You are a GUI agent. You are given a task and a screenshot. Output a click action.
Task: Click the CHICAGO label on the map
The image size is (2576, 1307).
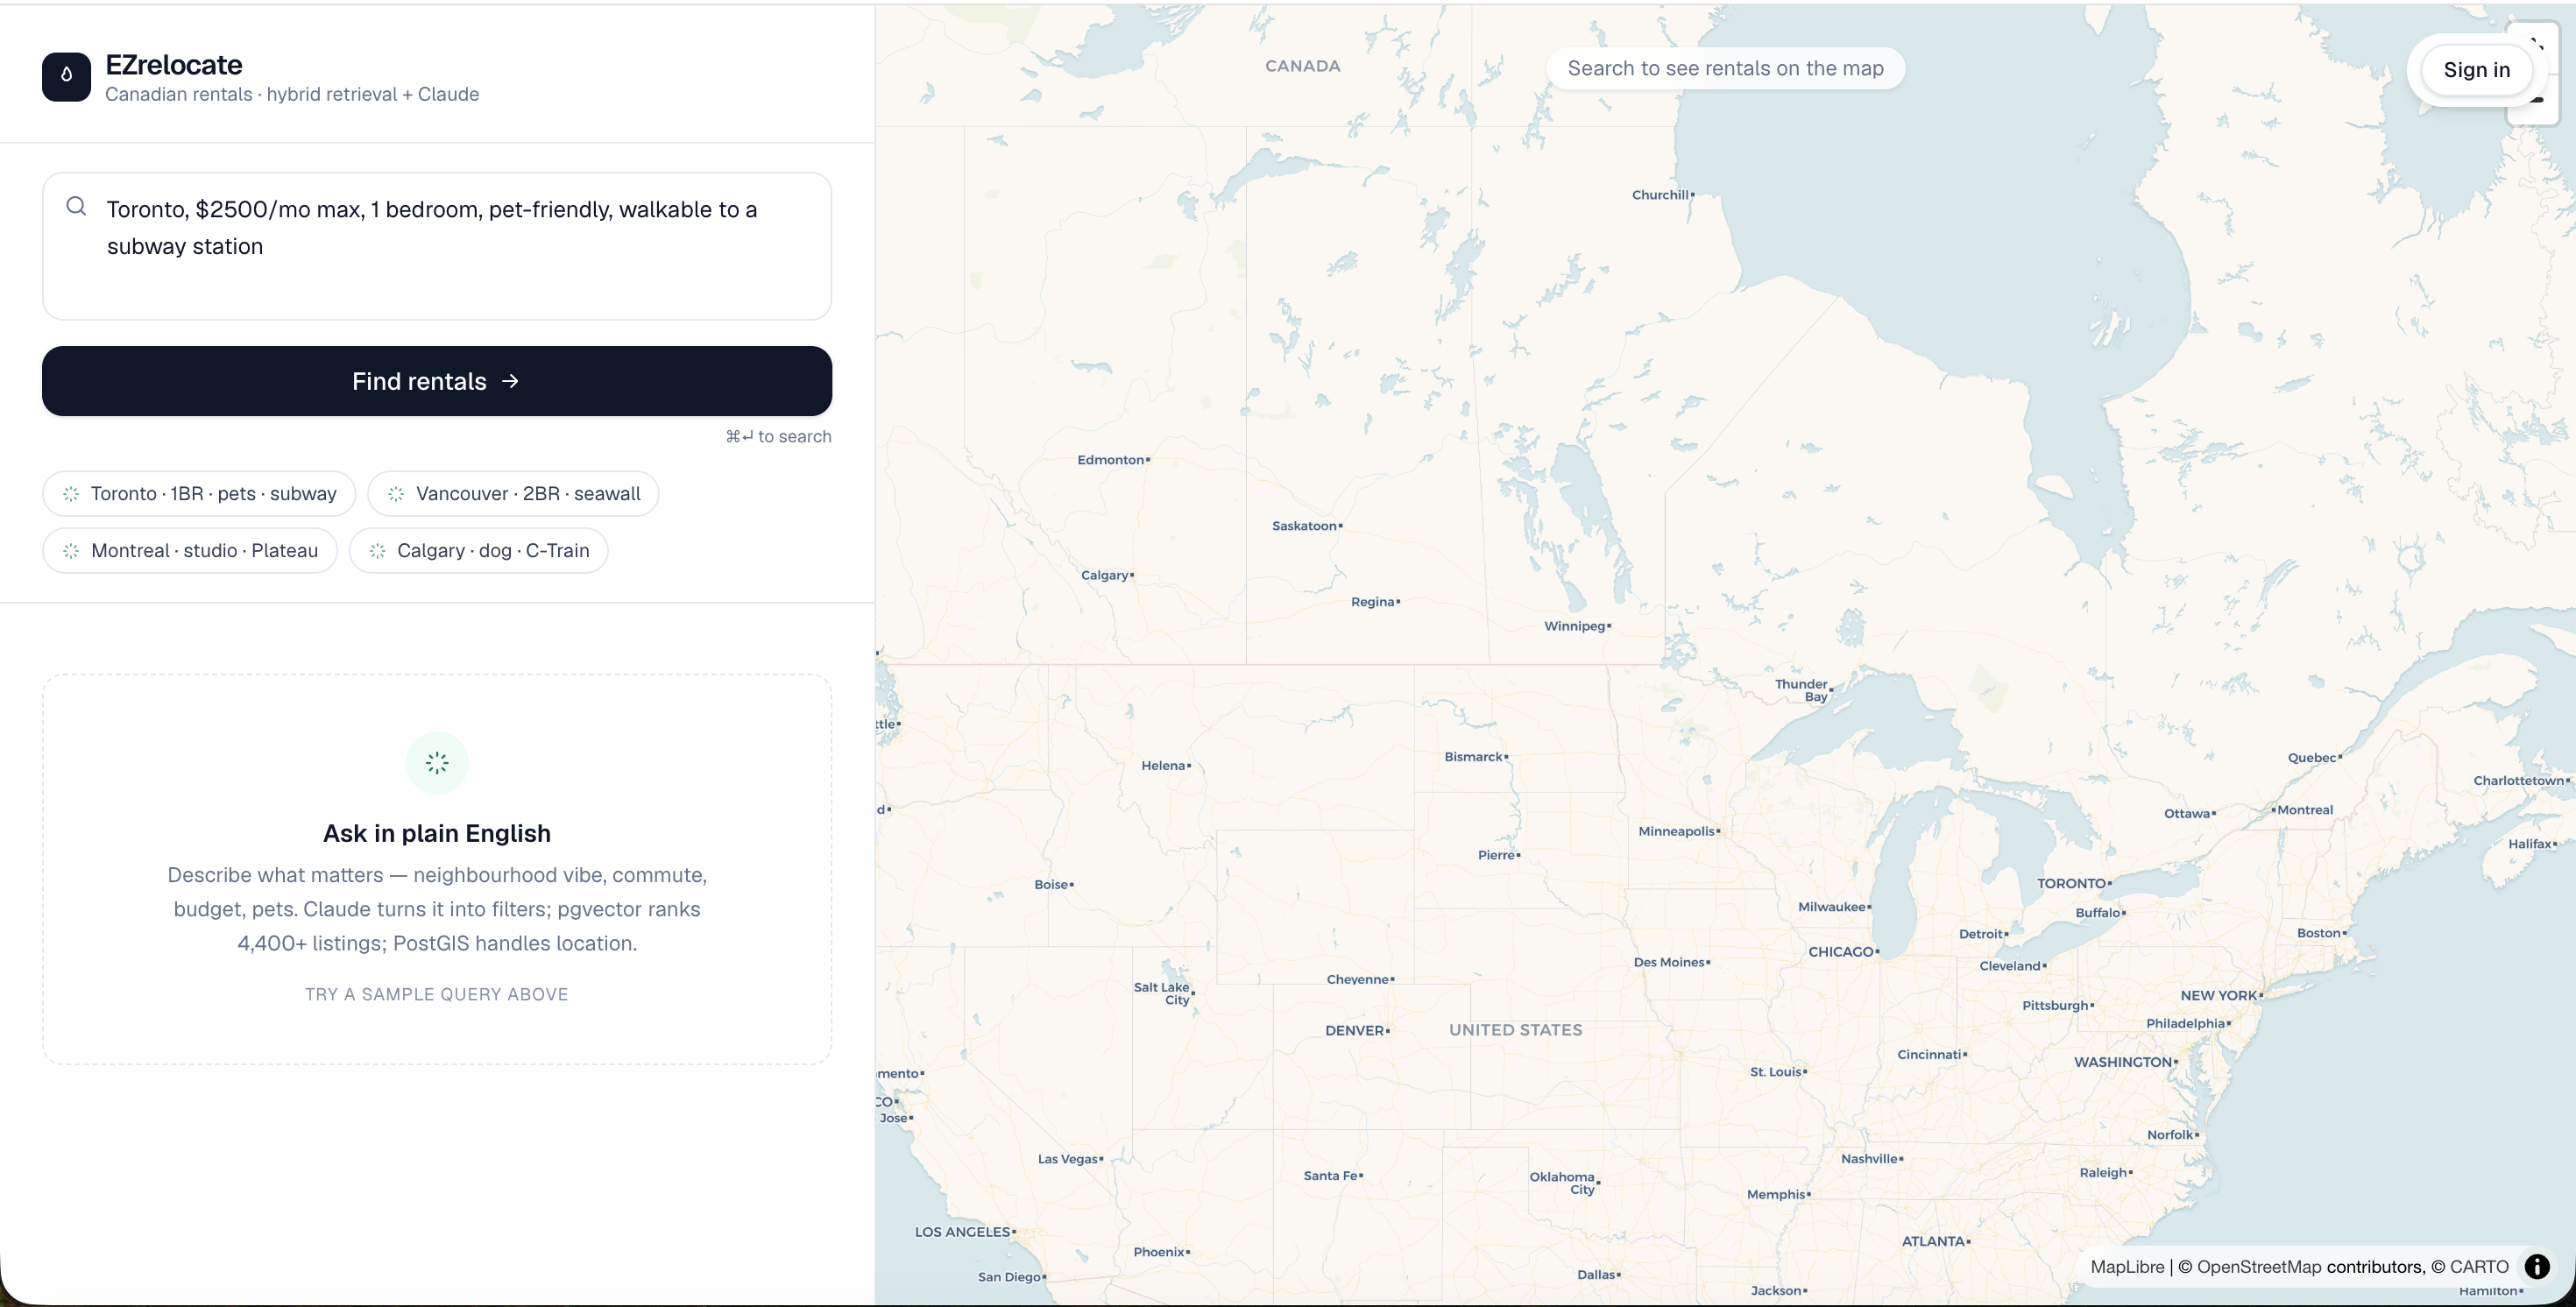pyautogui.click(x=1840, y=952)
